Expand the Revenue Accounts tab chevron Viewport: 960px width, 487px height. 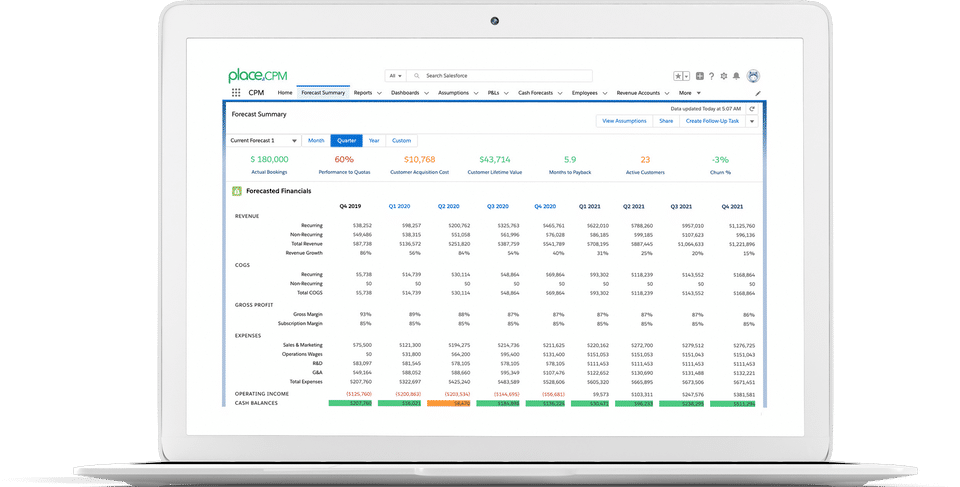tap(667, 93)
